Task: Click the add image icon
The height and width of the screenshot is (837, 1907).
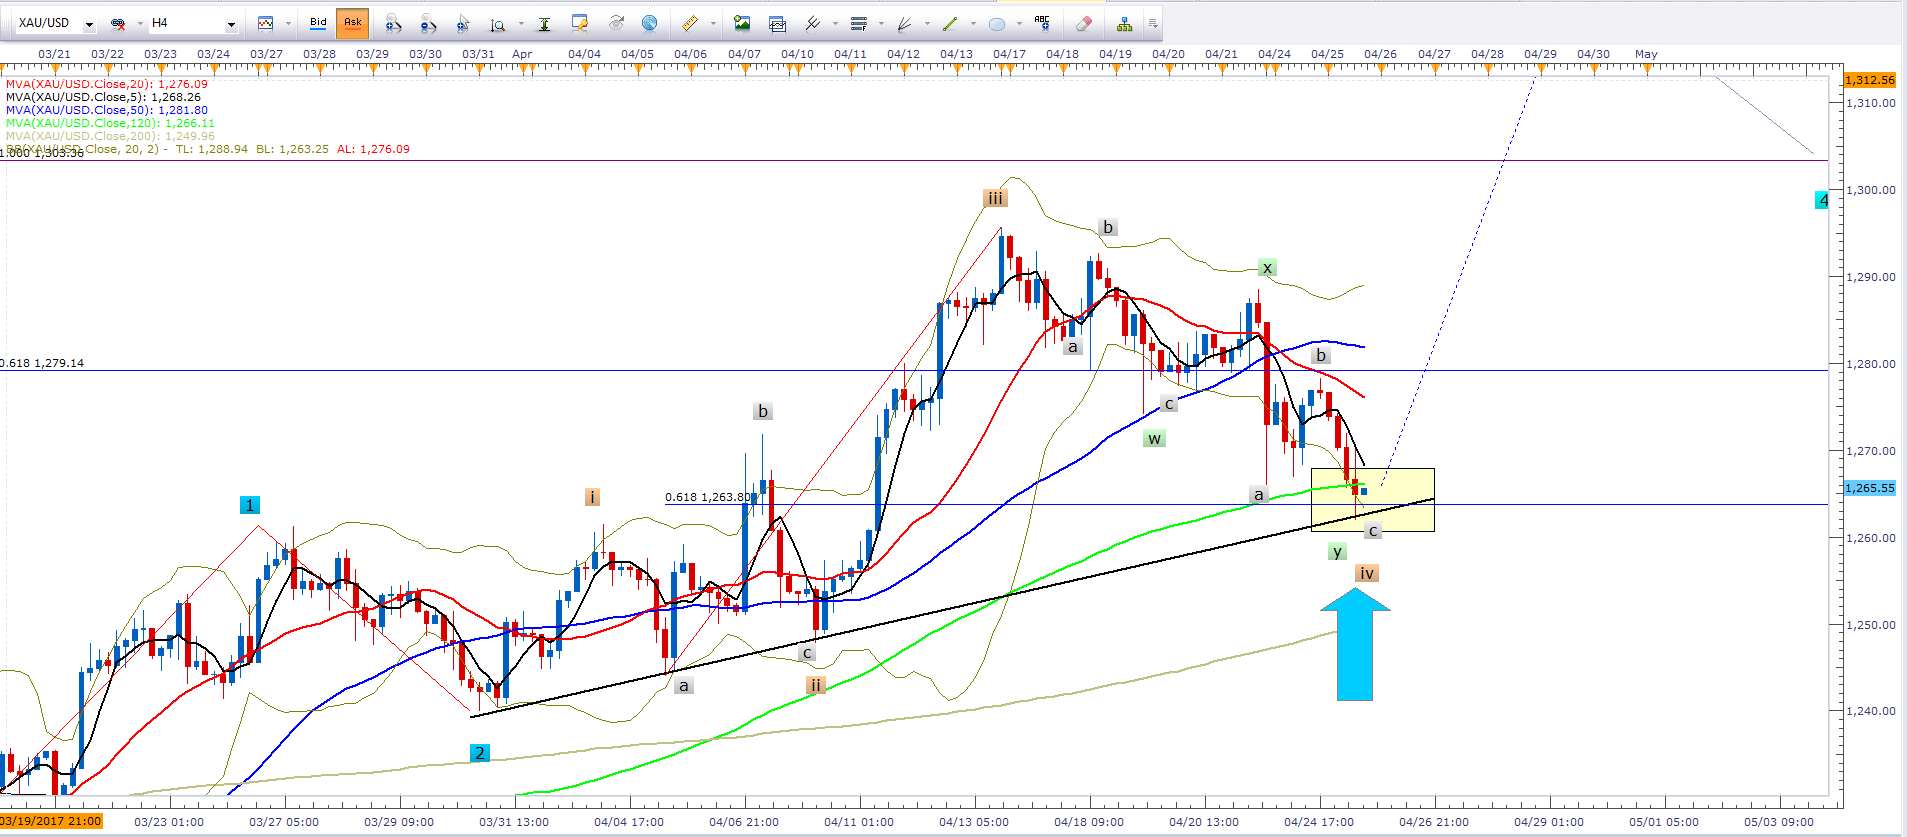Action: [x=741, y=23]
